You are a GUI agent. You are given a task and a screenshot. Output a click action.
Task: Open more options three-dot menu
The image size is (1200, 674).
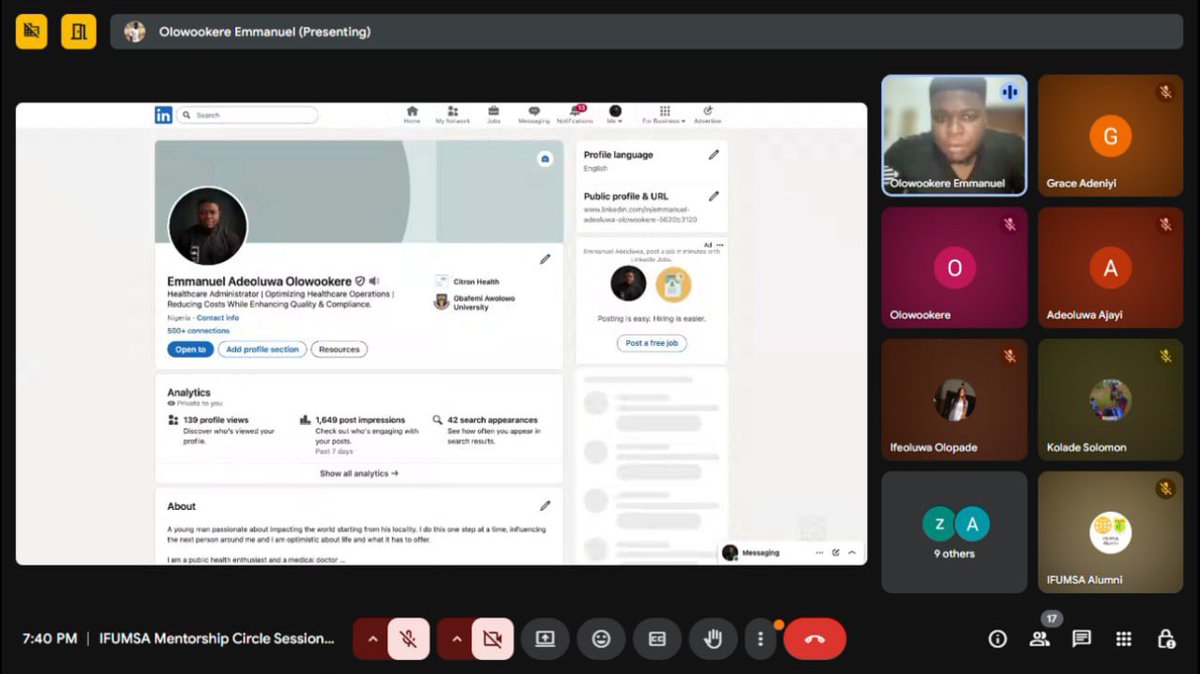761,639
